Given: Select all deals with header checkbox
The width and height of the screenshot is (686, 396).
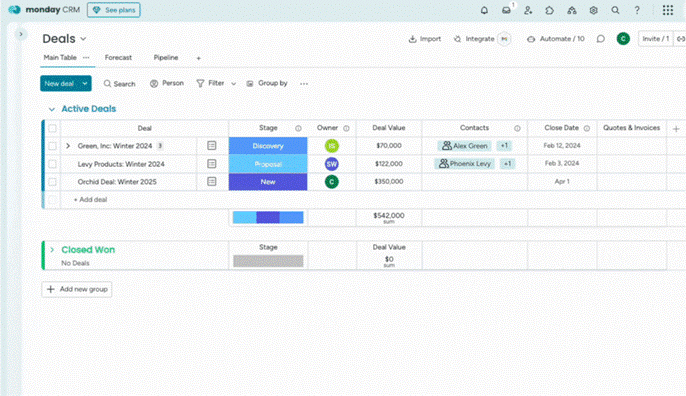Looking at the screenshot, I should click(52, 128).
